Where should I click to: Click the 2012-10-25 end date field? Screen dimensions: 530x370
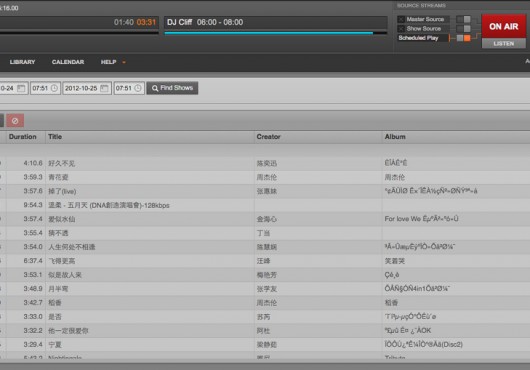tap(87, 88)
